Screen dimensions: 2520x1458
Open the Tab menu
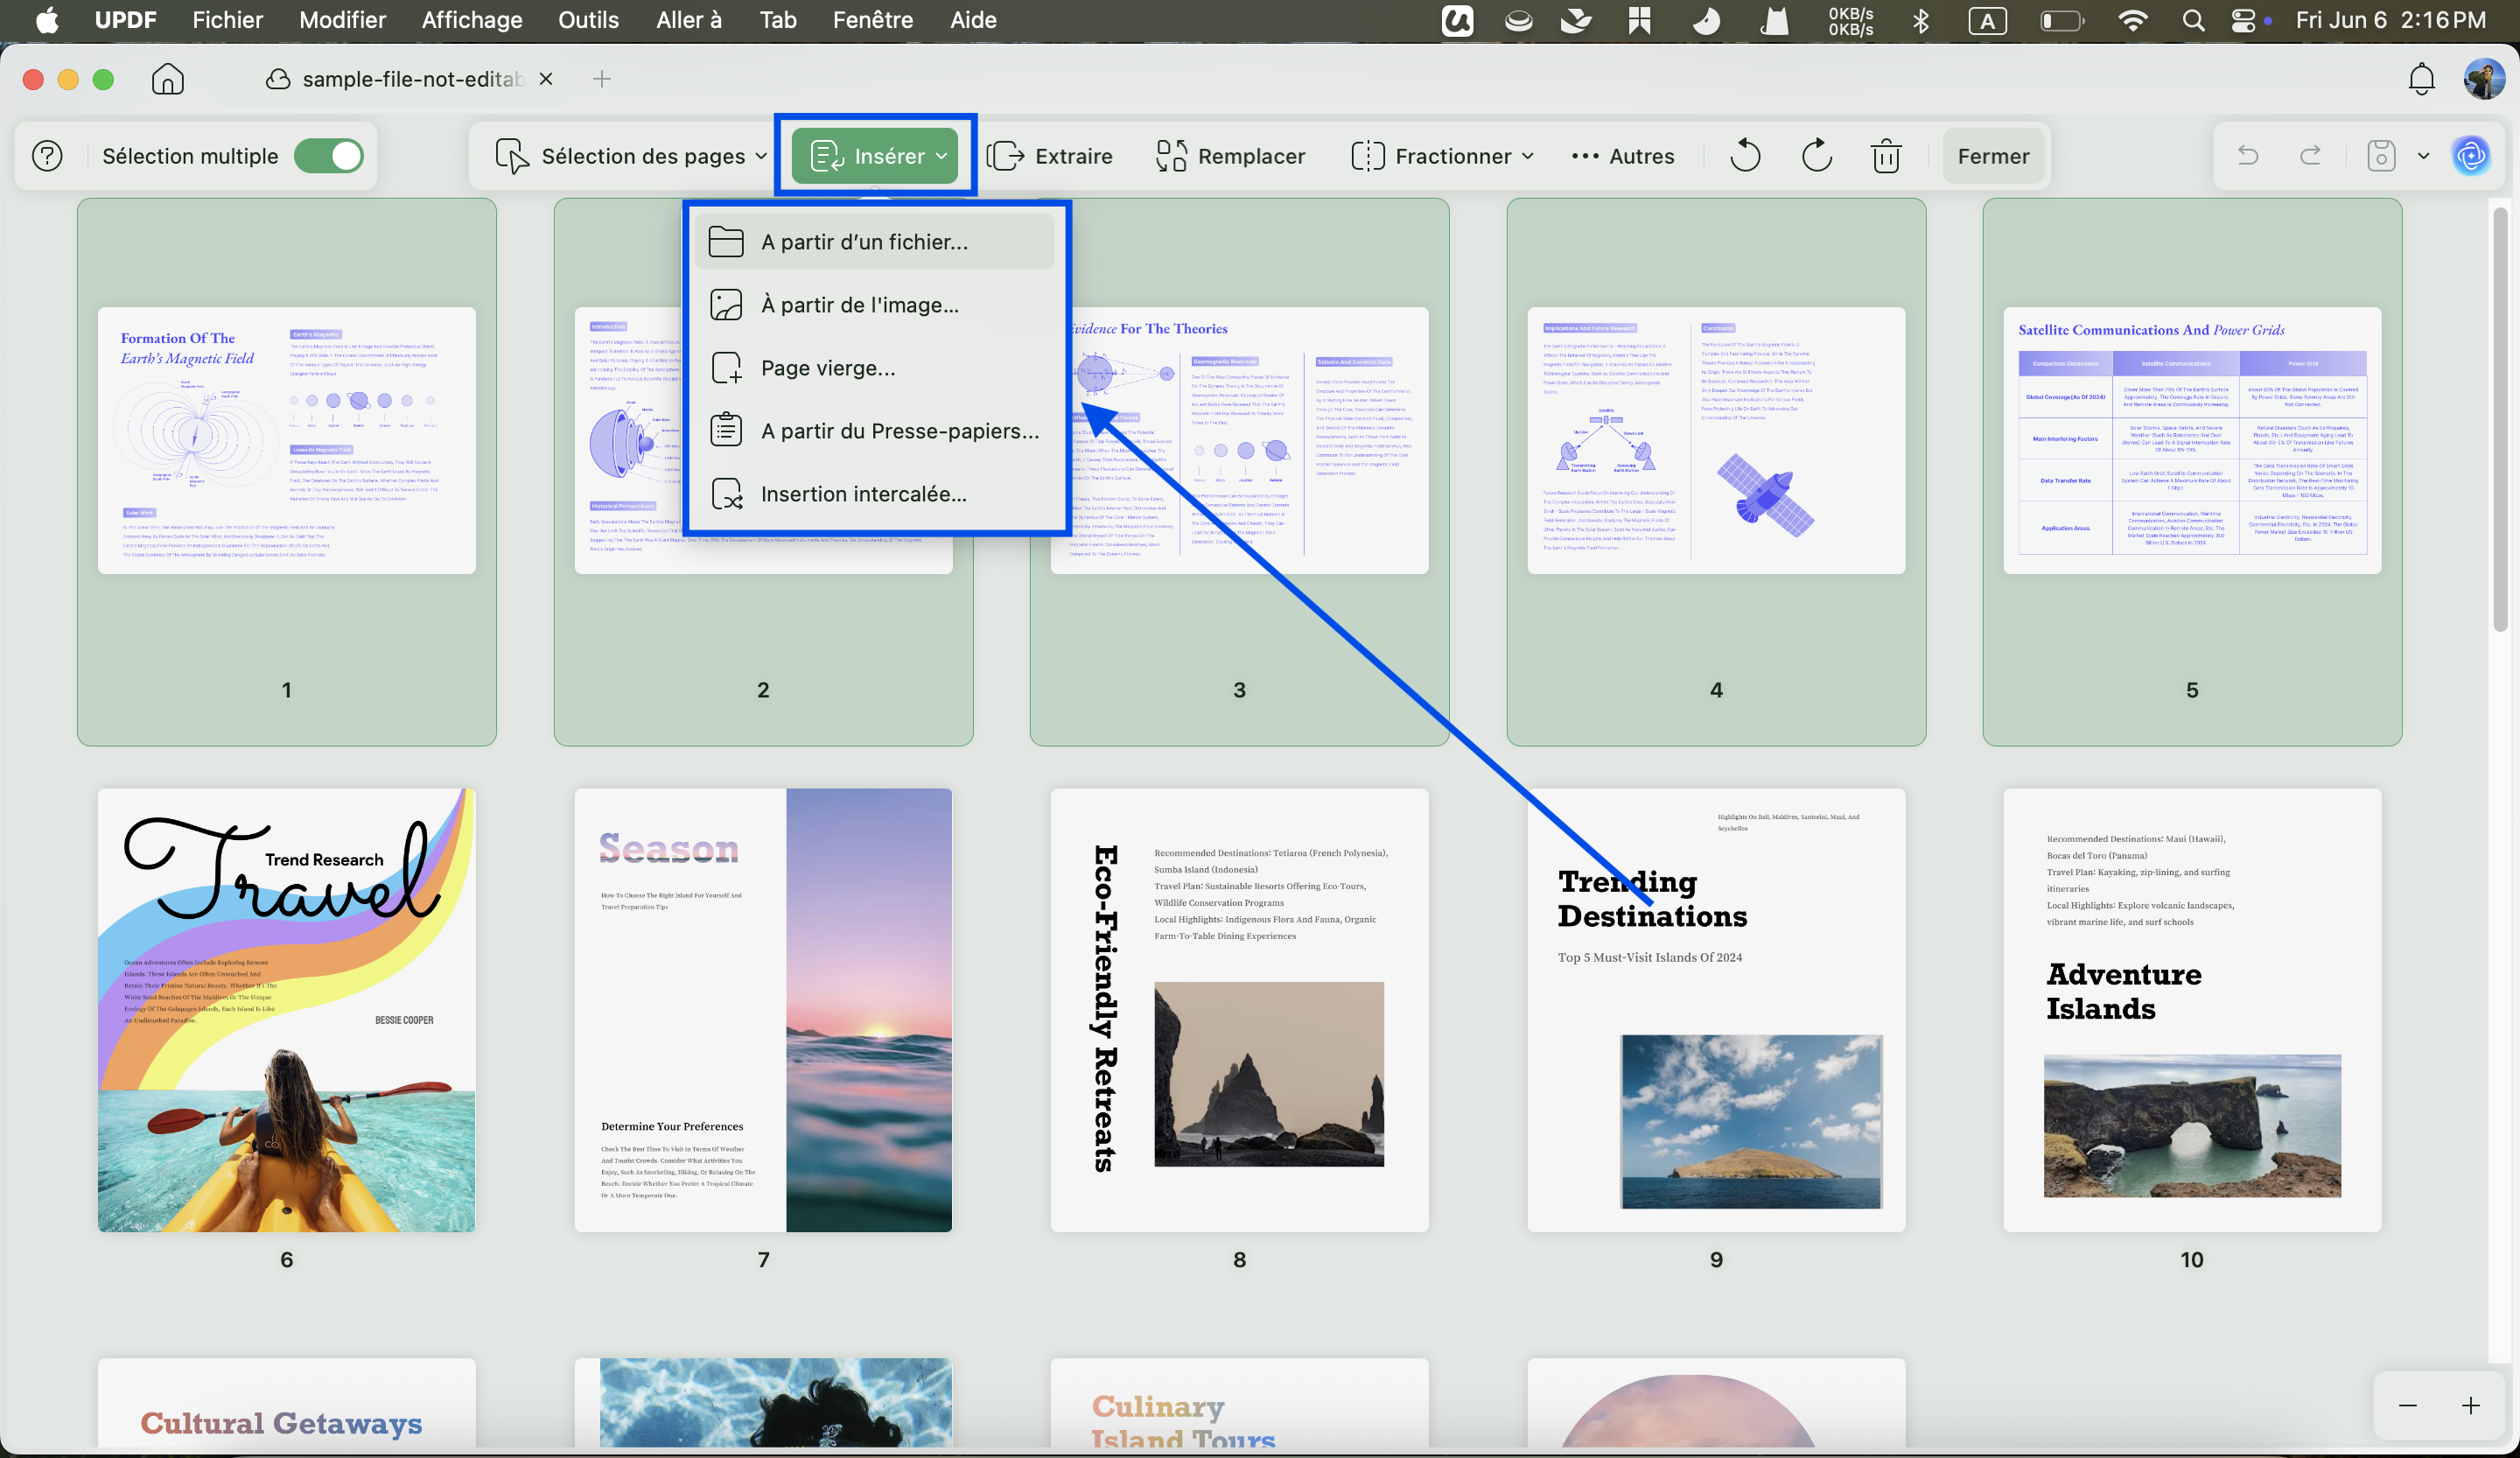[x=778, y=20]
